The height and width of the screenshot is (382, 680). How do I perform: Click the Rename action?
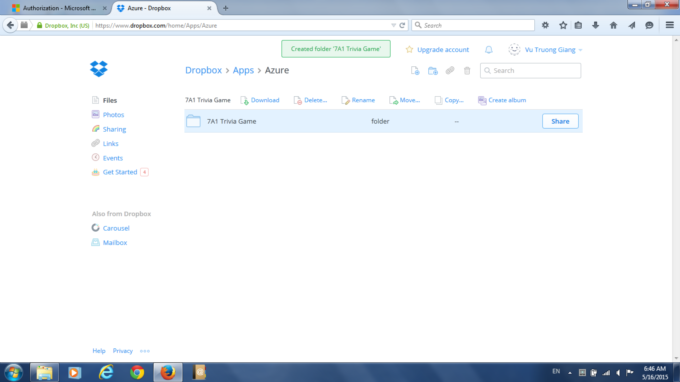[358, 100]
